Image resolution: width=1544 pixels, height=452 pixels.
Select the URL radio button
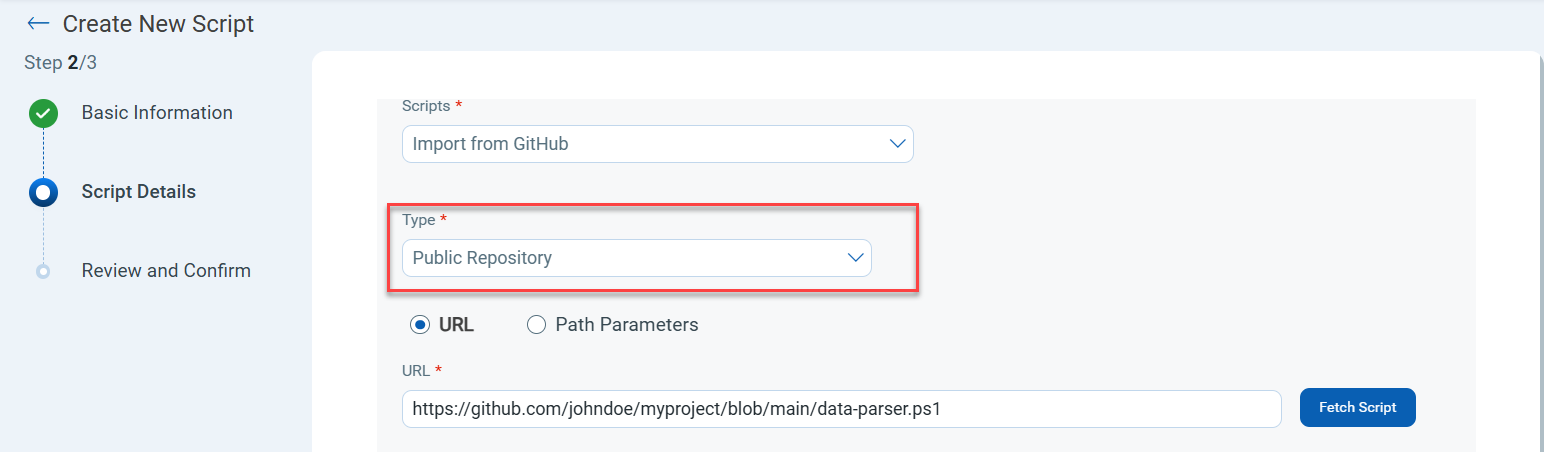pyautogui.click(x=420, y=325)
